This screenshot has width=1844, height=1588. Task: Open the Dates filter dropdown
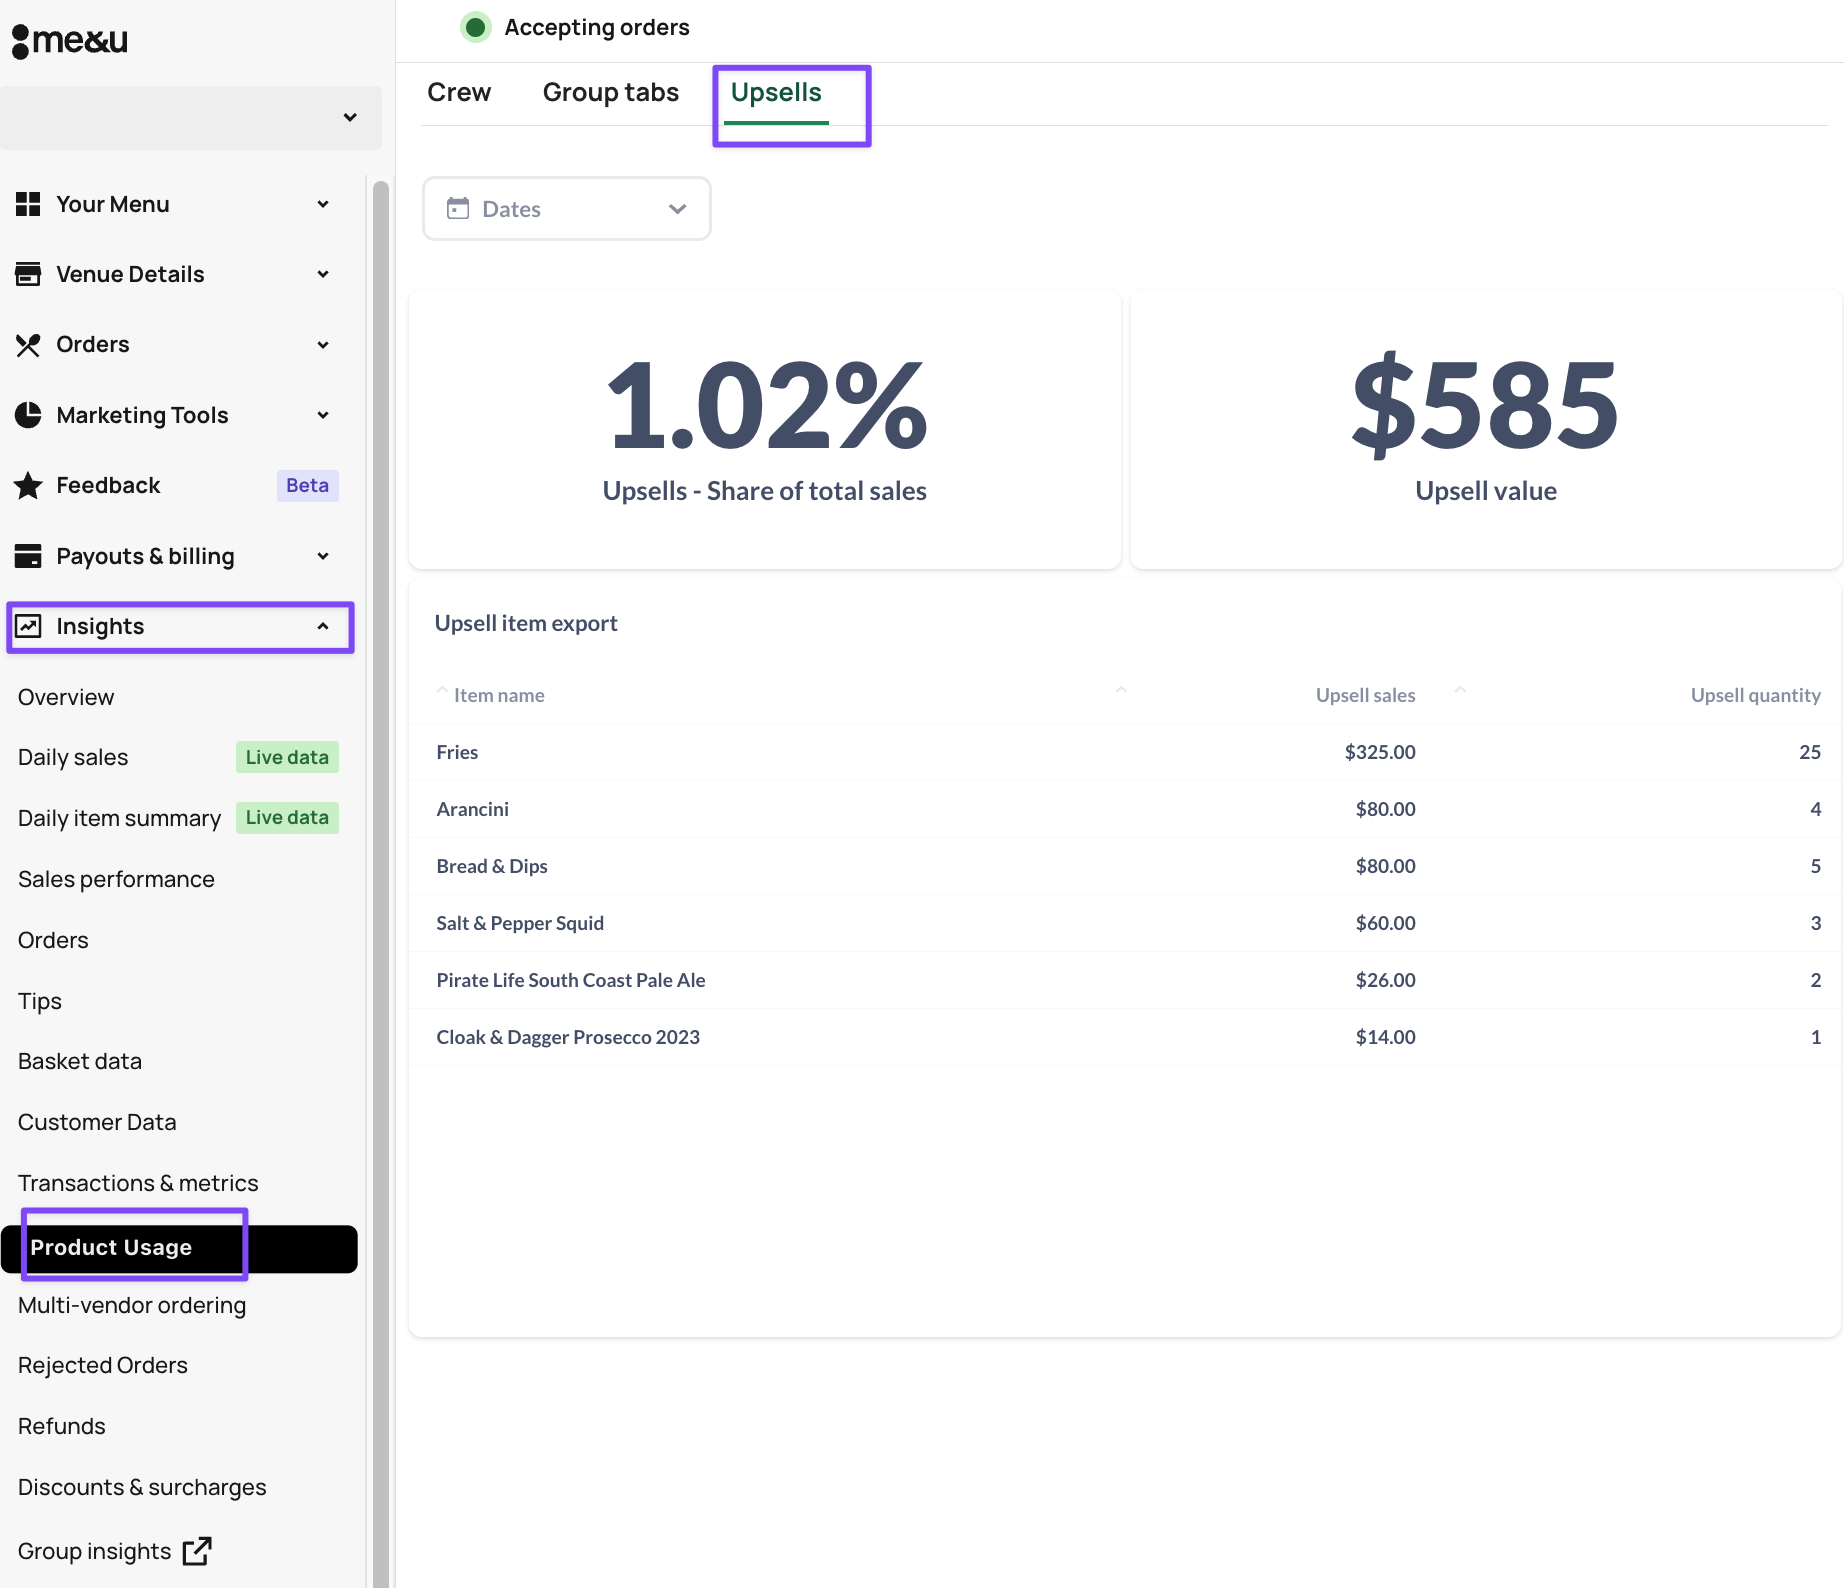566,209
